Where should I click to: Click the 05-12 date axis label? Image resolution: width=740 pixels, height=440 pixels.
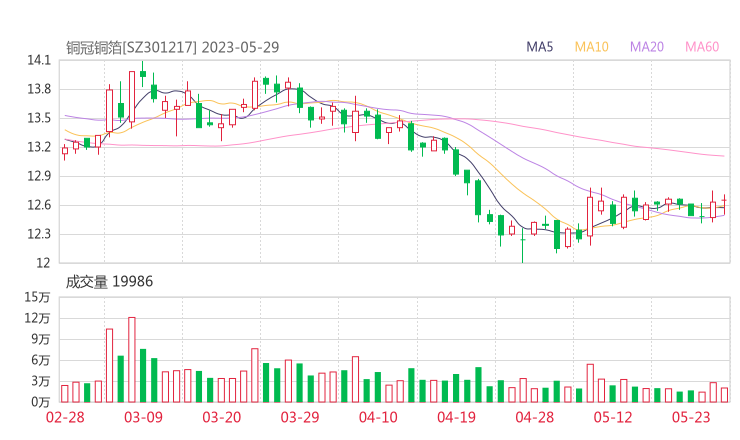click(x=613, y=417)
